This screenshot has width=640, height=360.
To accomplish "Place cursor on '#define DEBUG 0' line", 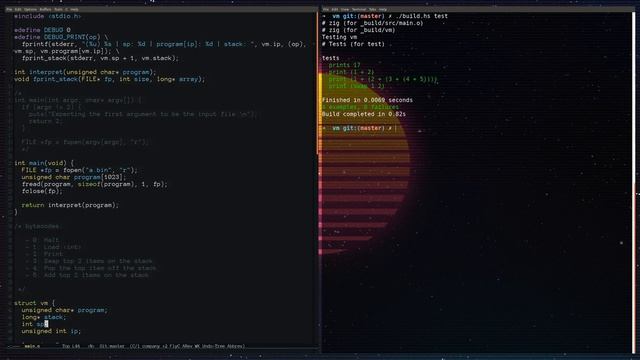I will [42, 30].
